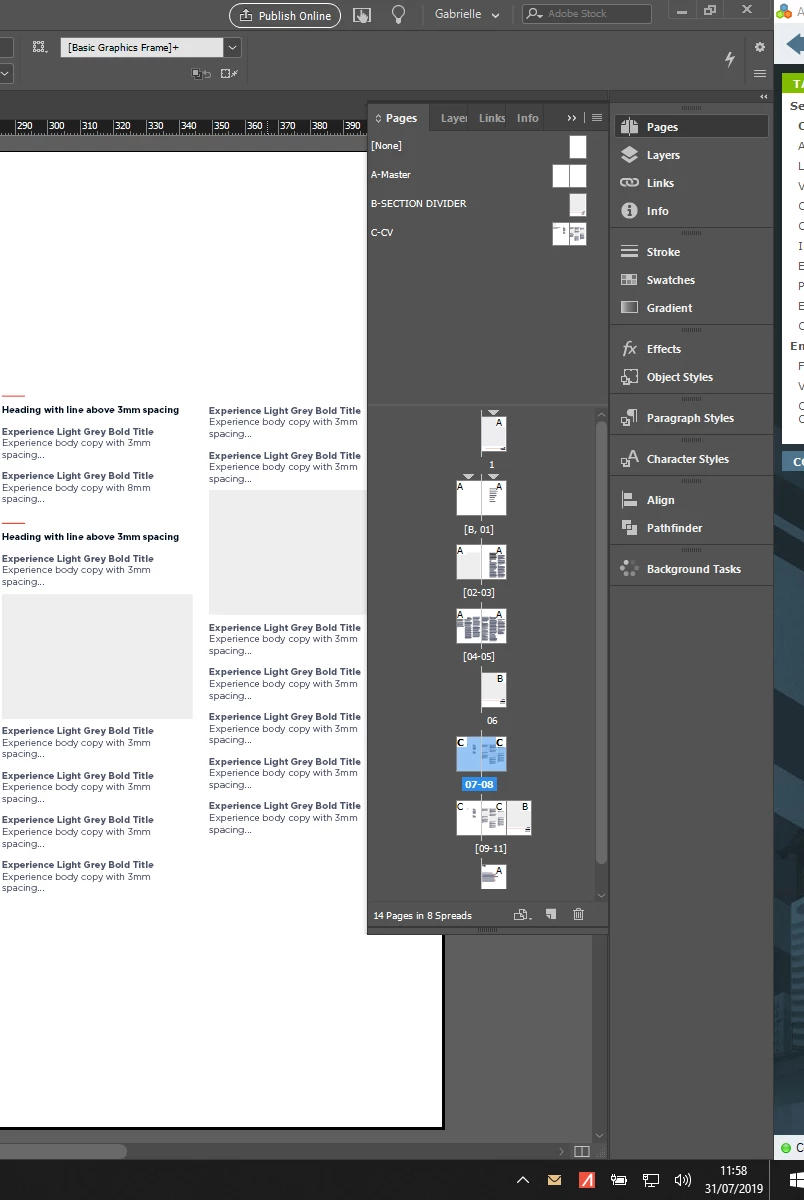
Task: Open the Align panel
Action: (x=692, y=500)
